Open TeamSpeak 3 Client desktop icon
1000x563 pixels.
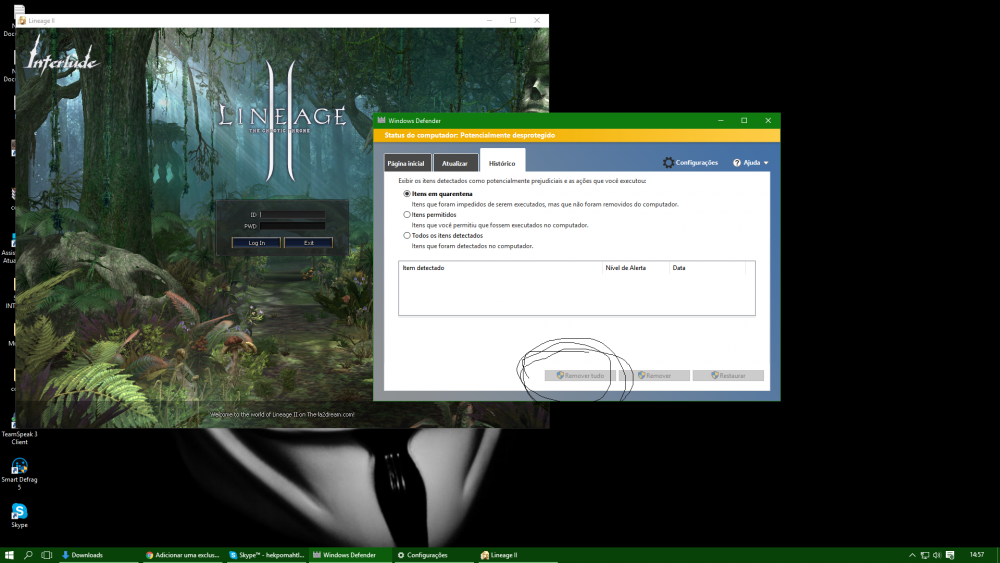[19, 421]
